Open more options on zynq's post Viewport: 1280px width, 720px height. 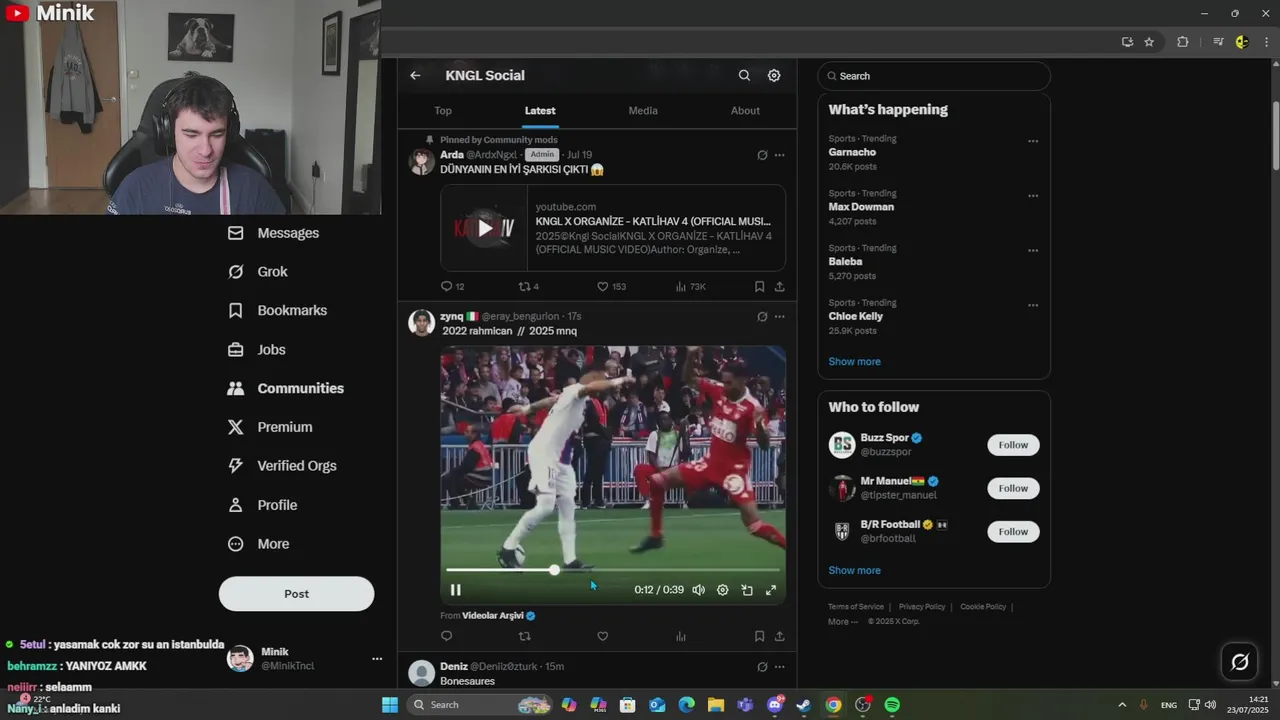(779, 317)
